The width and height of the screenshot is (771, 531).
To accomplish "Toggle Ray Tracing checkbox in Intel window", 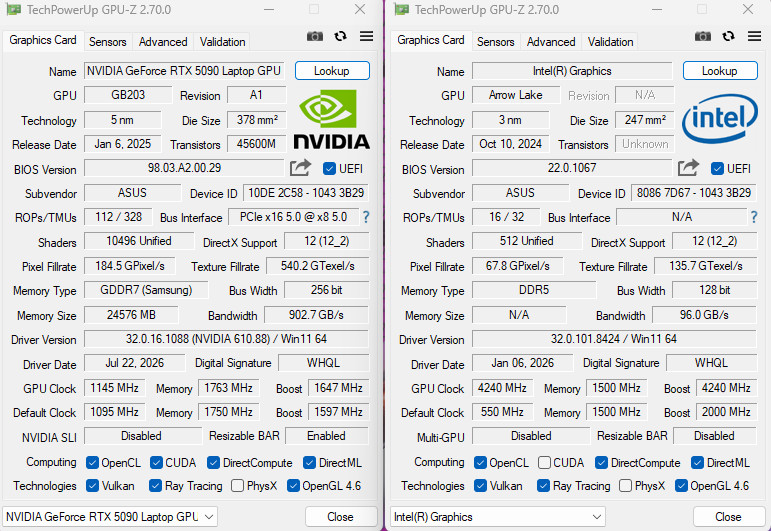I will [543, 486].
